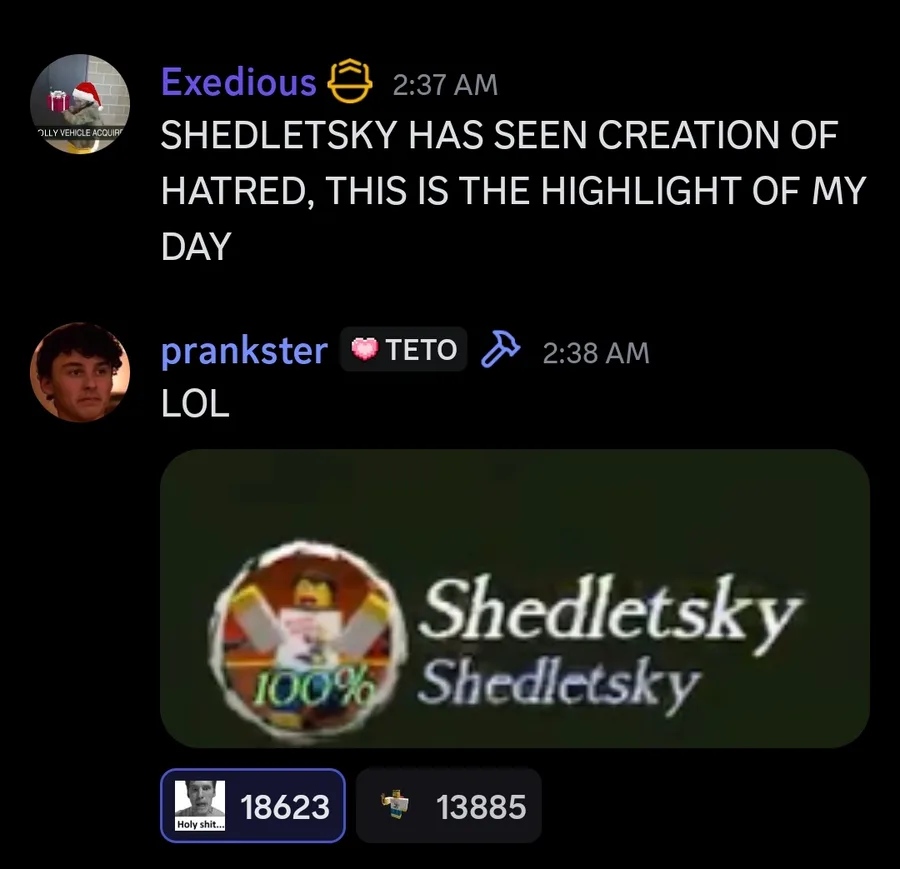Viewport: 900px width, 869px height.
Task: Open the Shedletsky image attachment
Action: coord(515,598)
